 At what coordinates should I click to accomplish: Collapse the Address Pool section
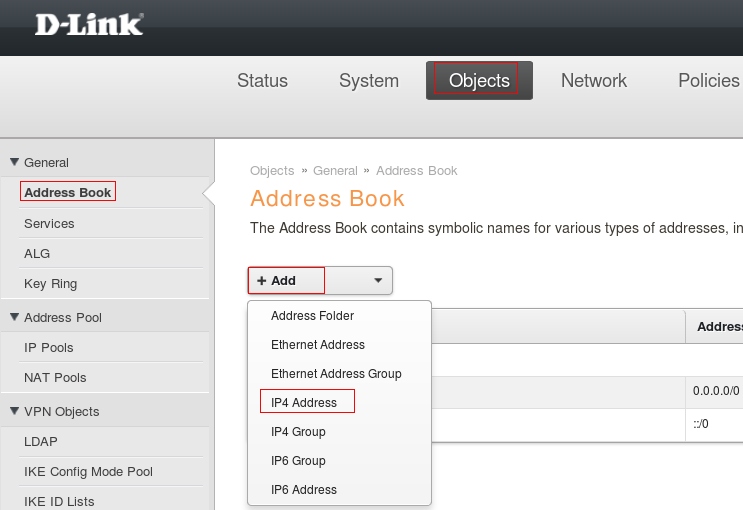[15, 317]
